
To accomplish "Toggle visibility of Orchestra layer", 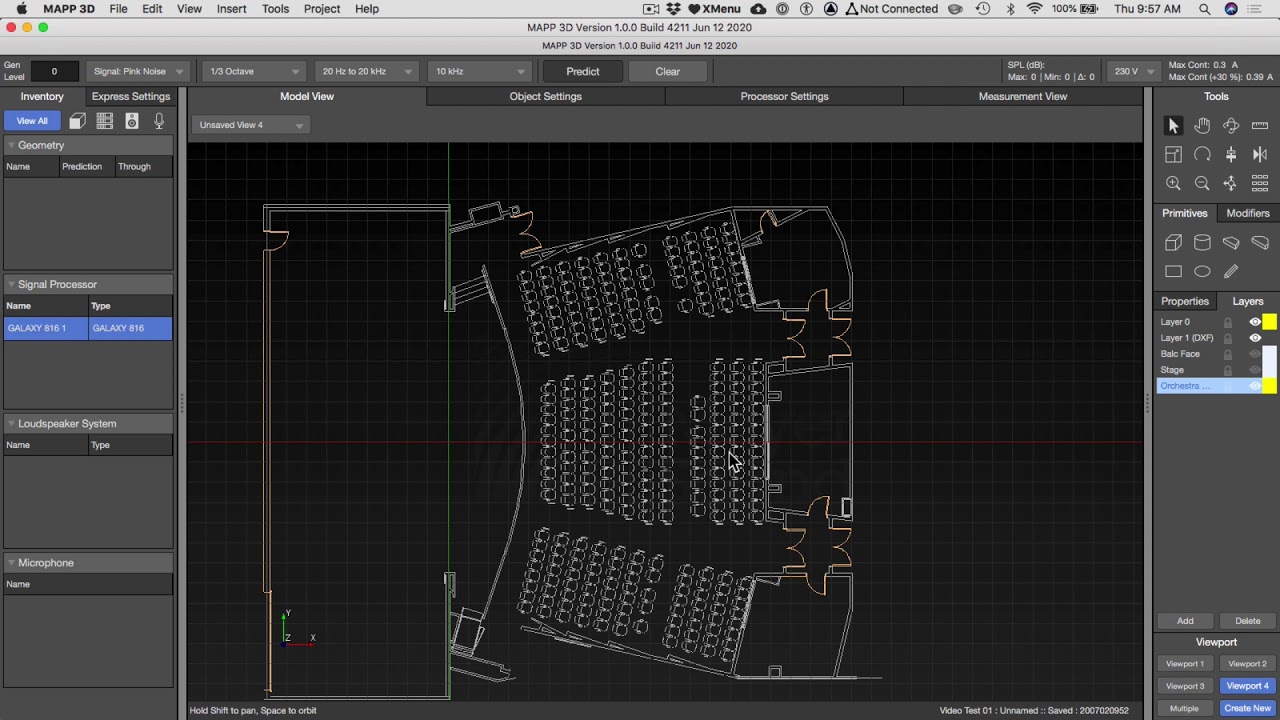I will (x=1255, y=386).
